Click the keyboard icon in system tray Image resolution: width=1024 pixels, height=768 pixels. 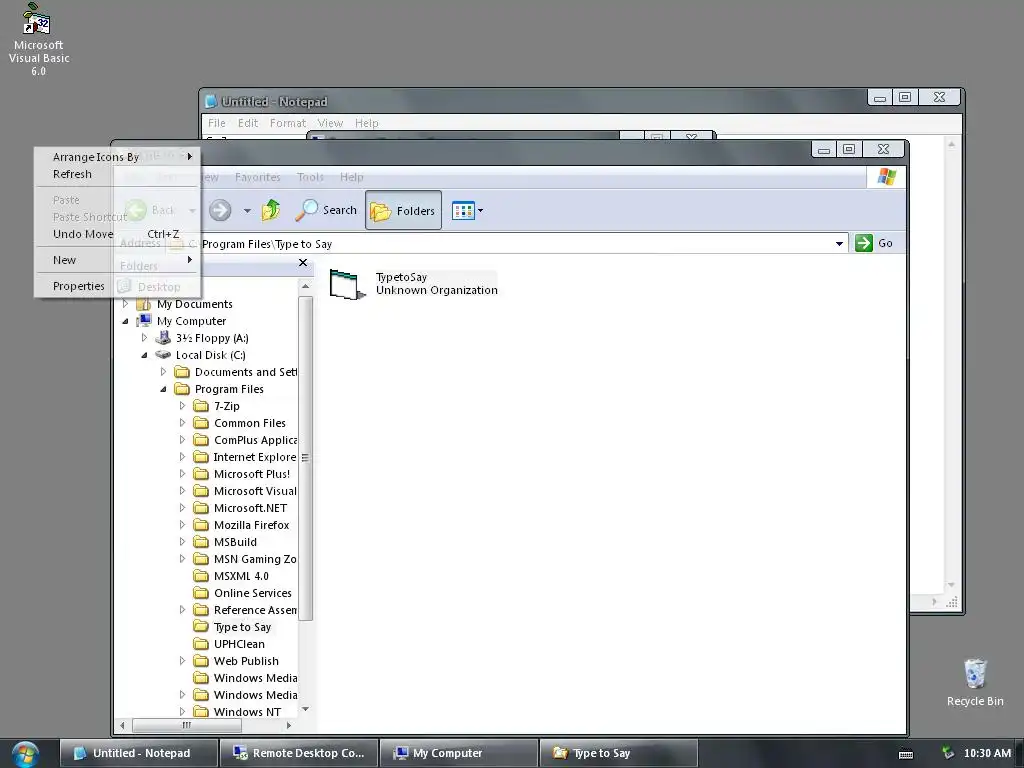906,754
